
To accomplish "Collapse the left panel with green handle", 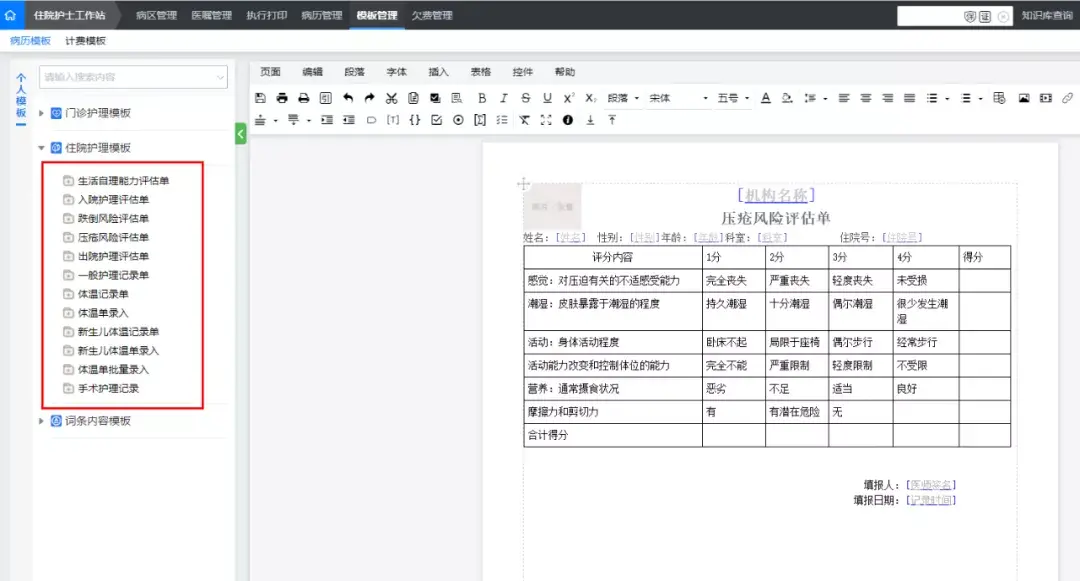I will (x=240, y=134).
